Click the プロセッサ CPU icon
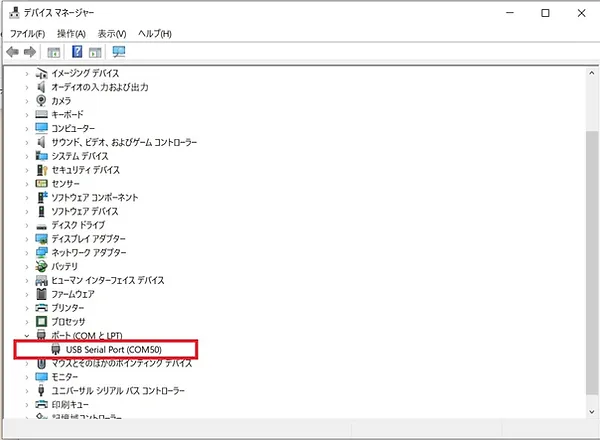 (x=41, y=321)
